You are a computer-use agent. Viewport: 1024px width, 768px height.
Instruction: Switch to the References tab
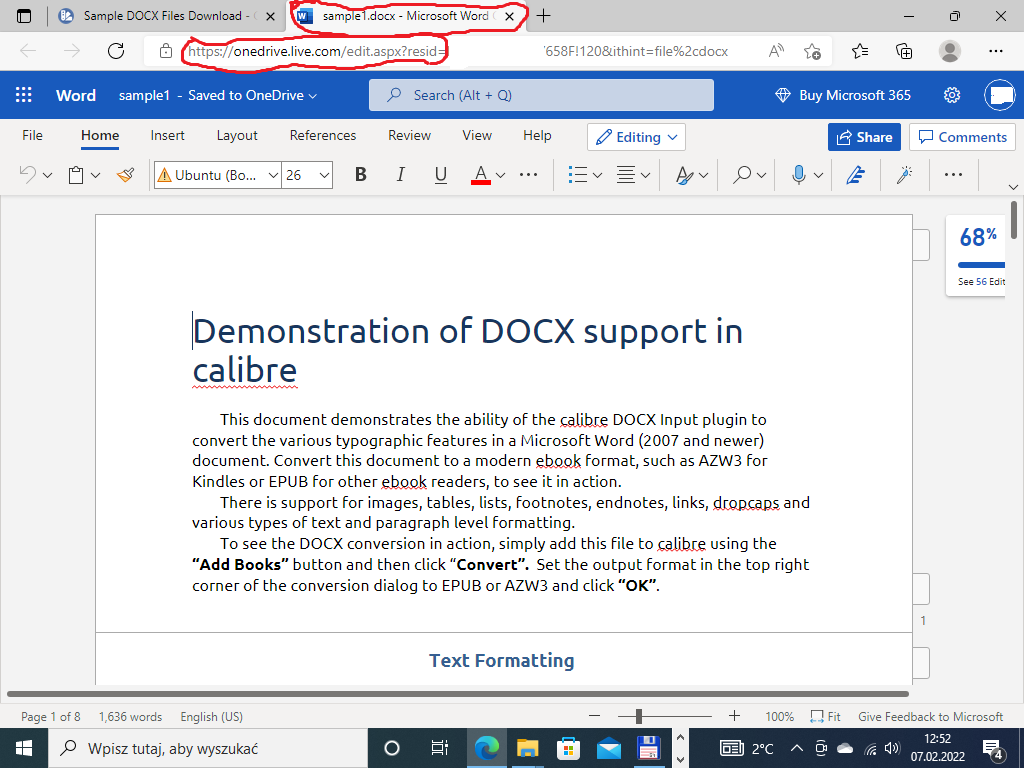pos(322,135)
